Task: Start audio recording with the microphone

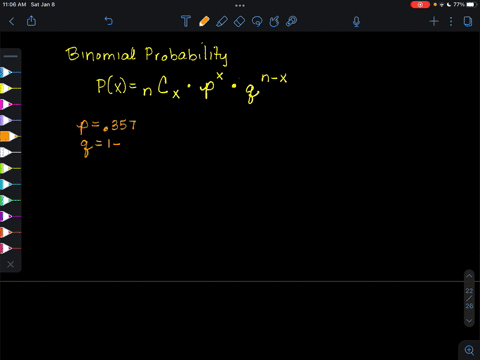Action: [x=356, y=22]
